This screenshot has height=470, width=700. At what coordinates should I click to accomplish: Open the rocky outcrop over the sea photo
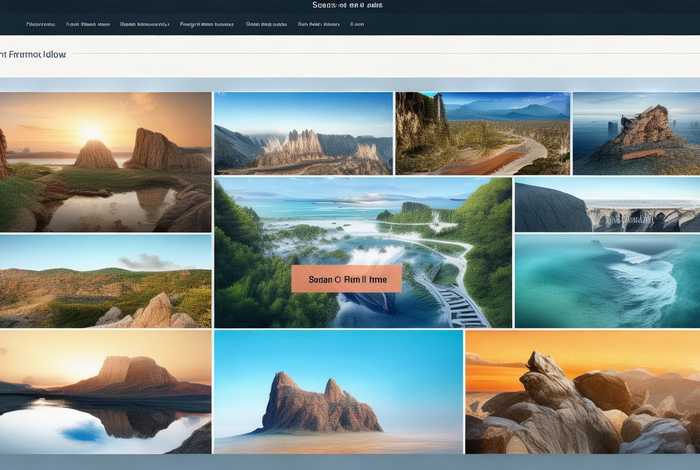click(x=635, y=134)
